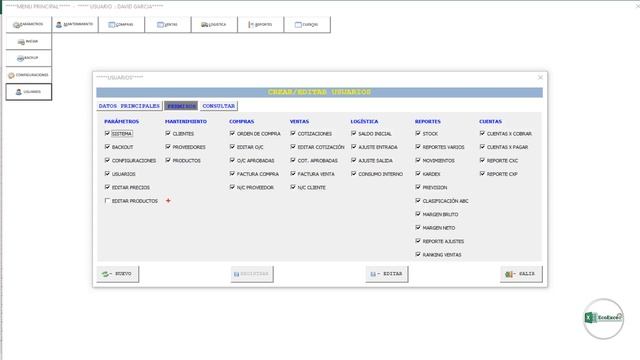Toggle the Kardex checkbox
Viewport: 640px width, 360px height.
tap(418, 174)
